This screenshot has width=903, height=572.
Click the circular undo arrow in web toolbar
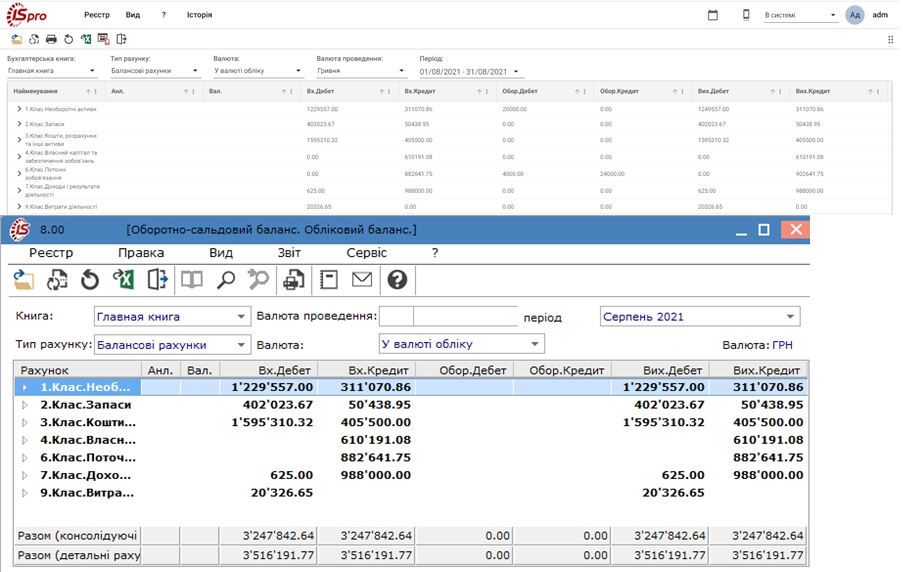coord(69,39)
